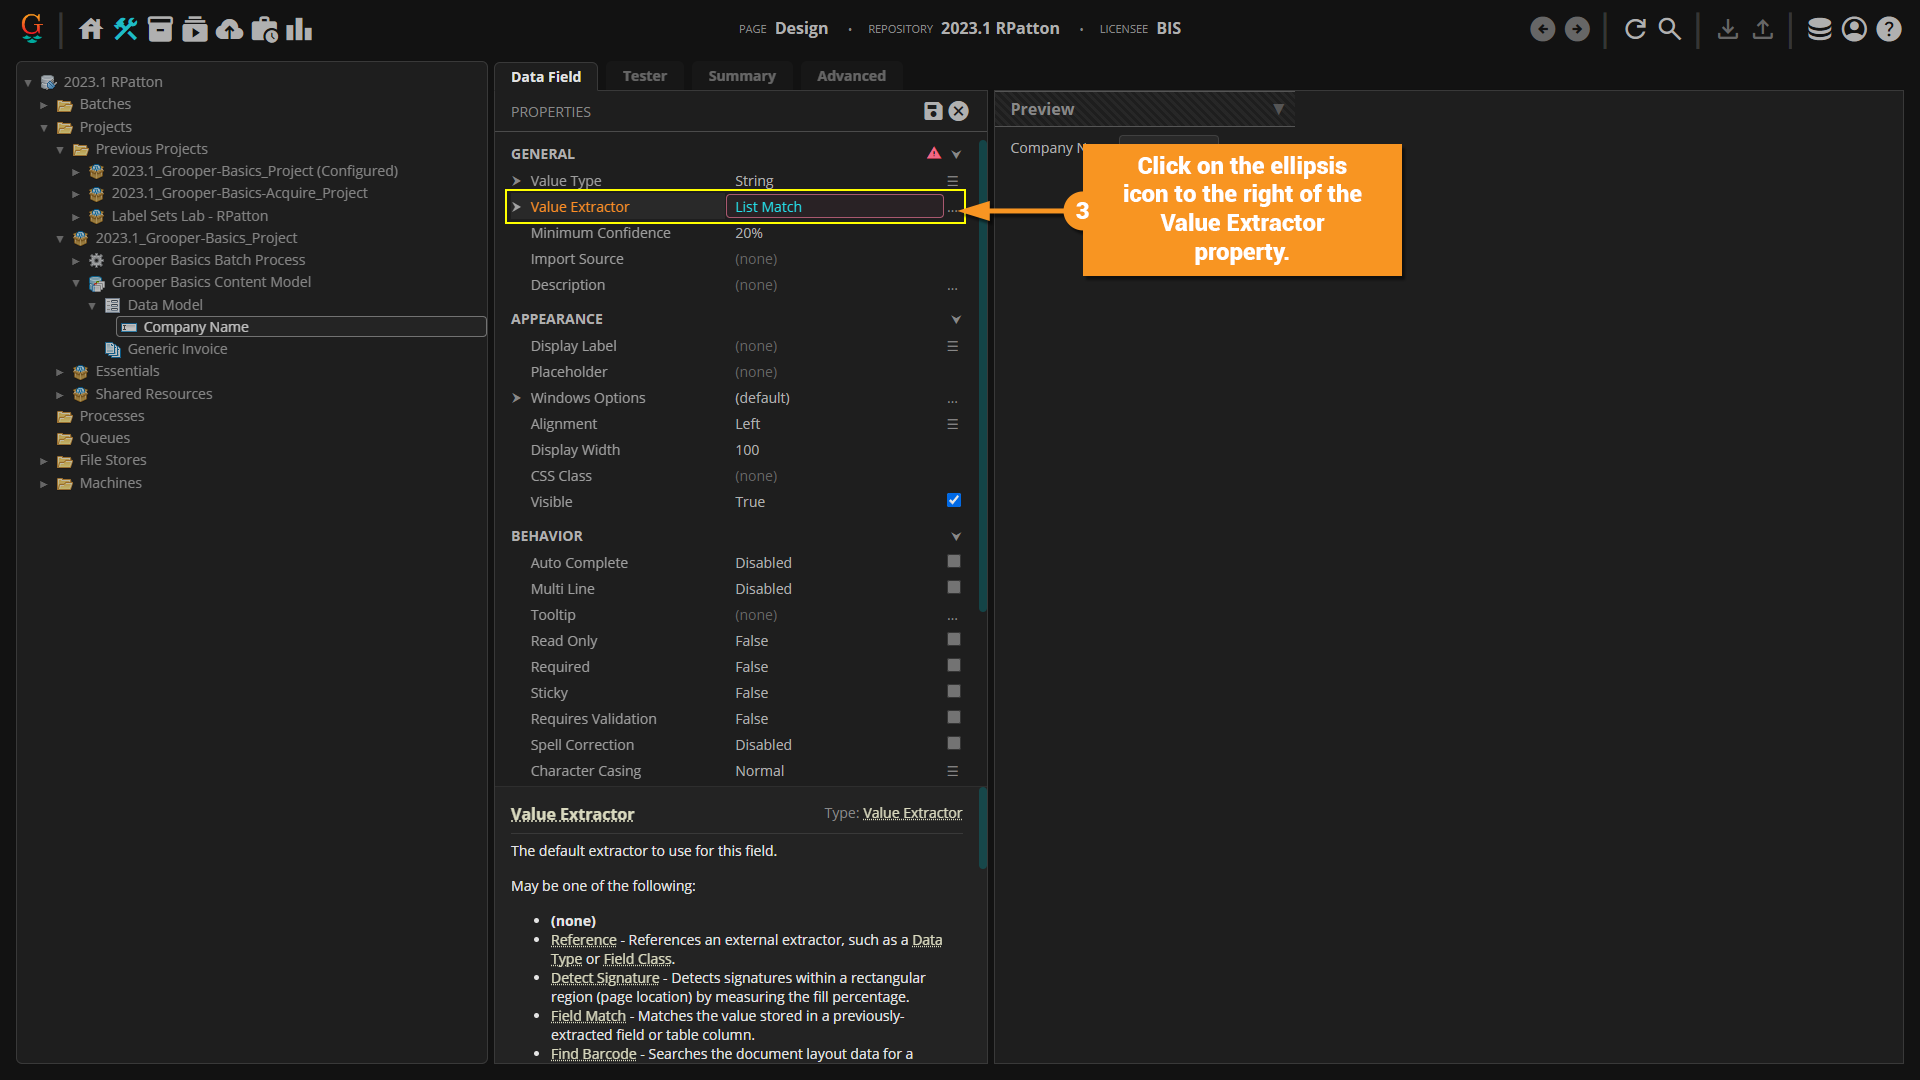Open the Alignment dropdown menu
This screenshot has width=1920, height=1080.
click(952, 424)
